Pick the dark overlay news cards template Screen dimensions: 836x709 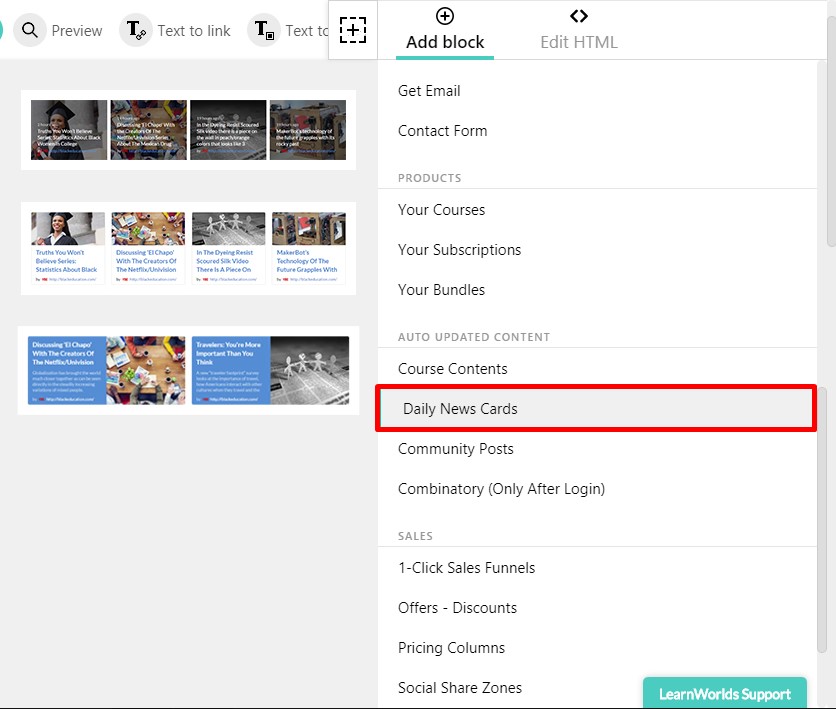click(188, 130)
